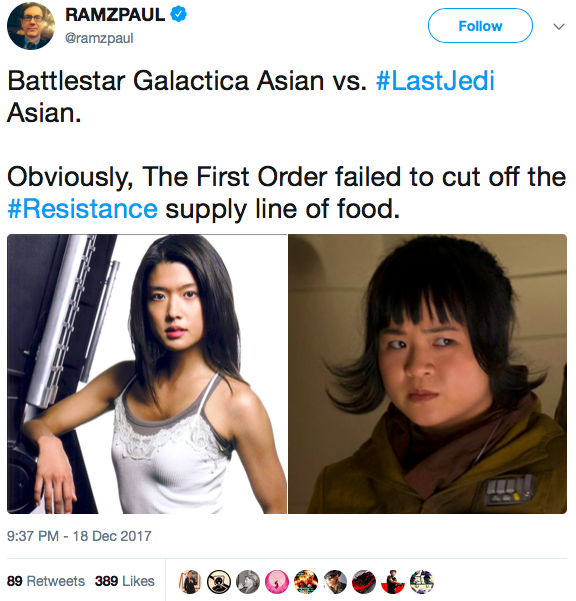
Task: Open the pink circular liker avatar
Action: [x=277, y=581]
